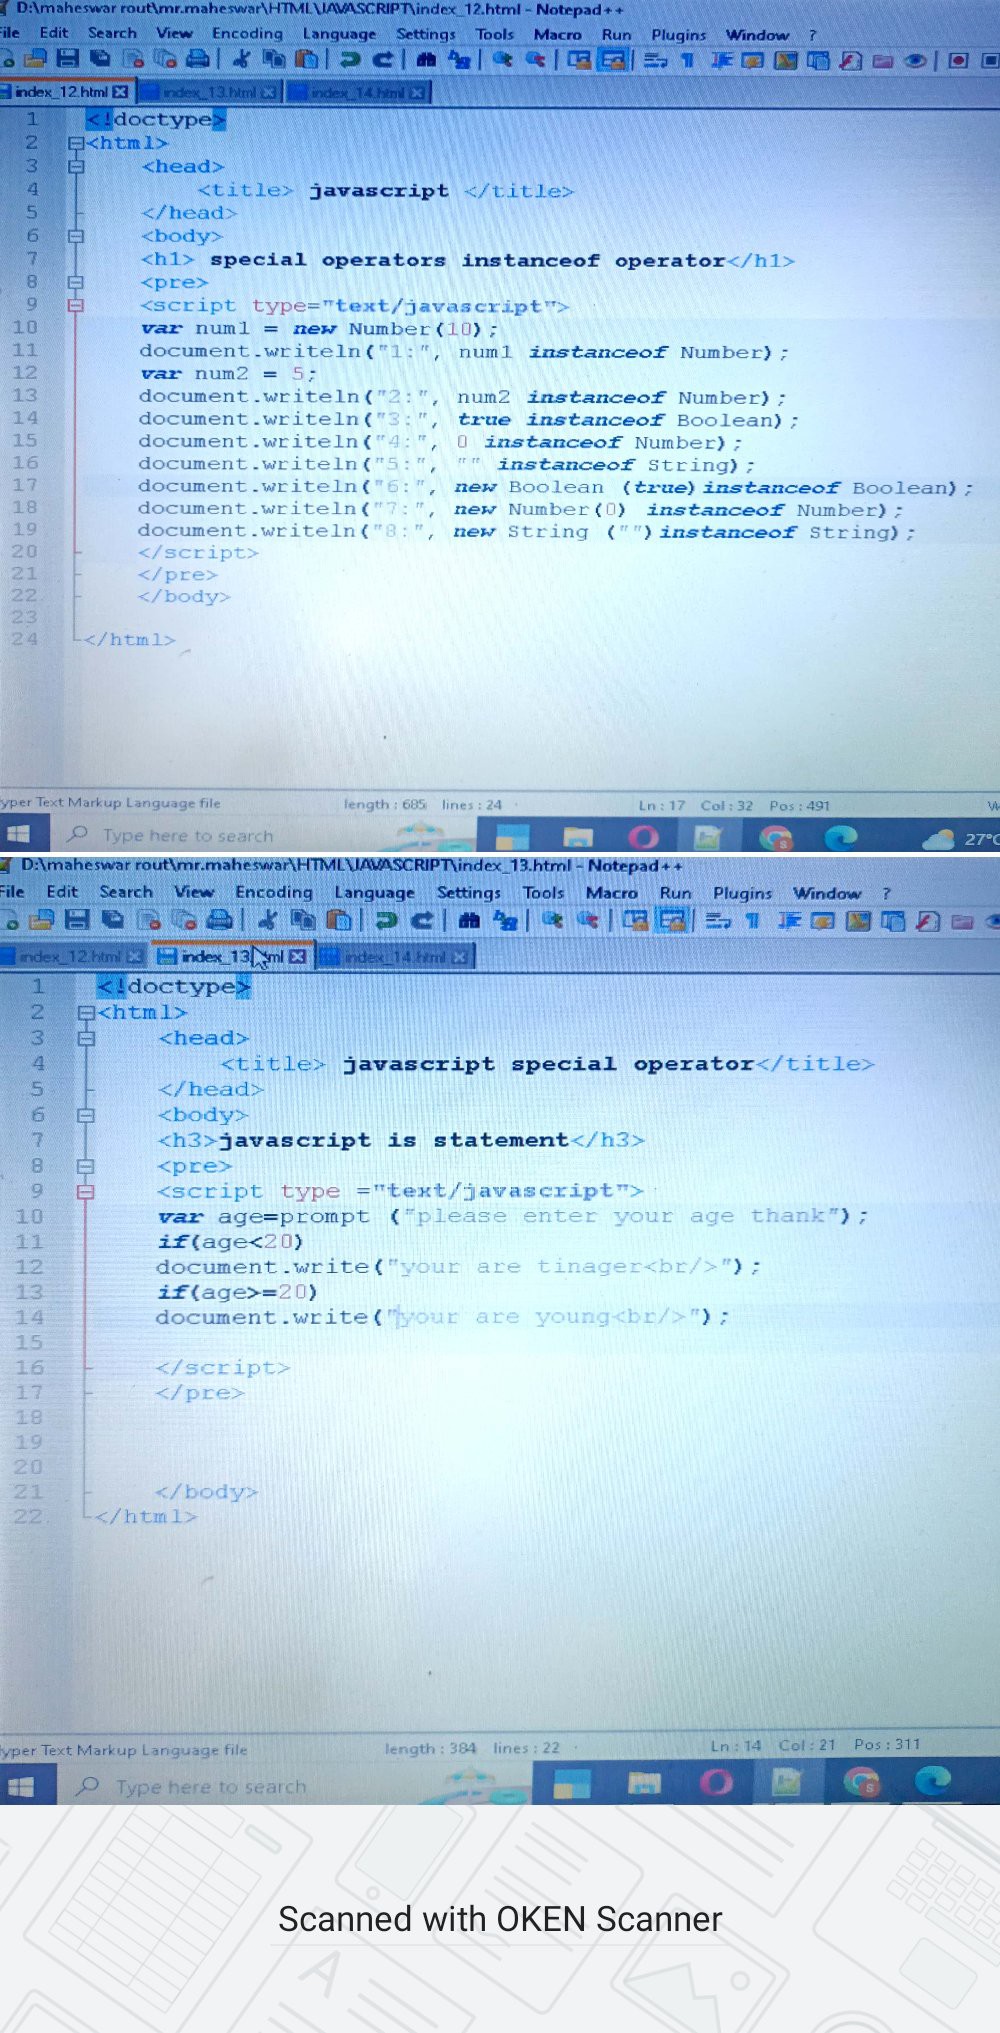Click Redo arrow in the index_13.html window toolbar
The image size is (1000, 2033).
(x=423, y=920)
